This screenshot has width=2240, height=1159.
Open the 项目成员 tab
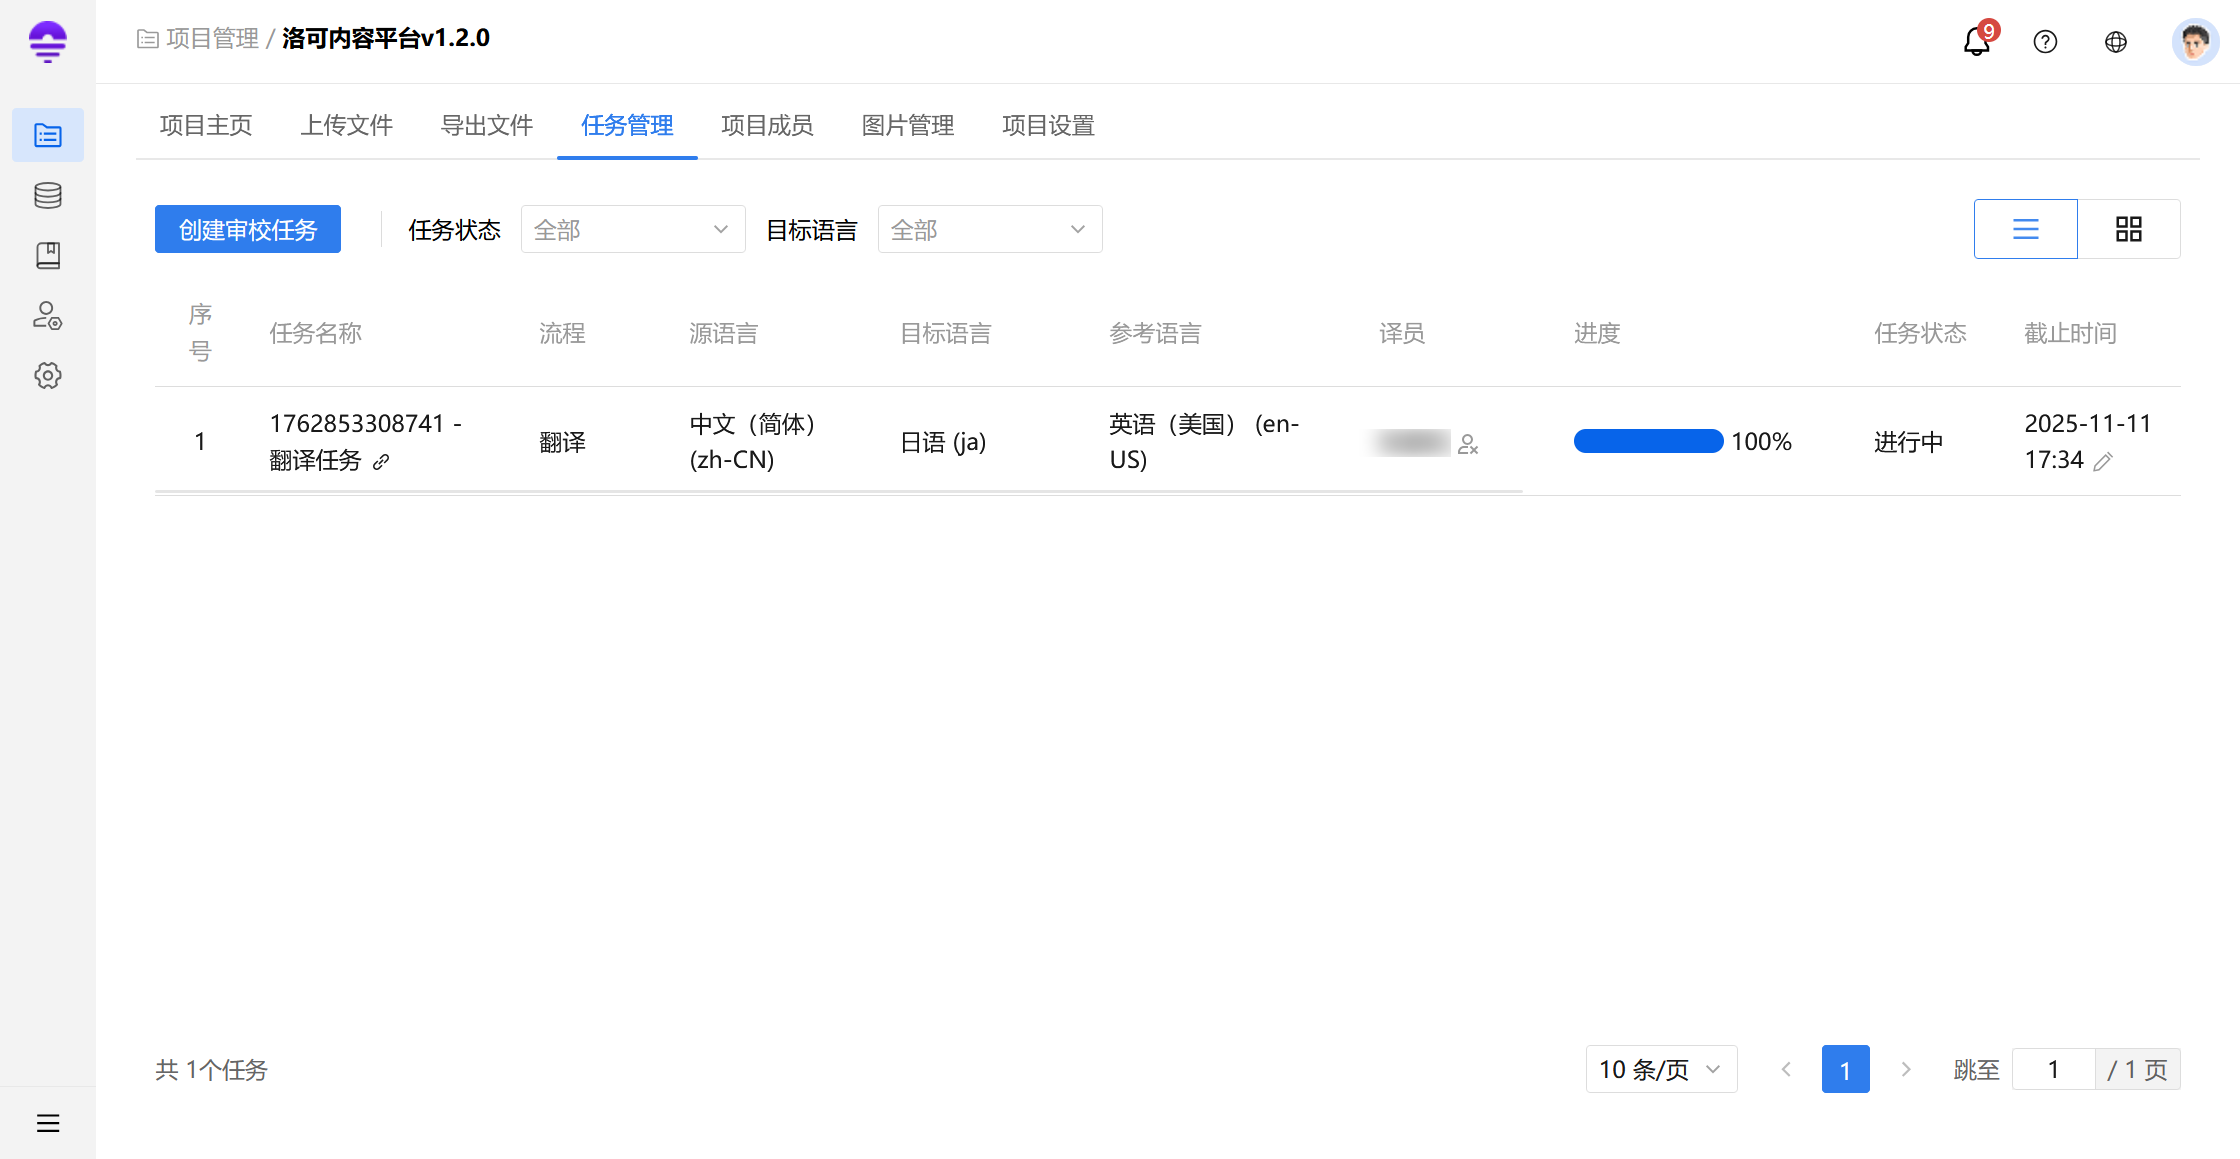pos(767,125)
